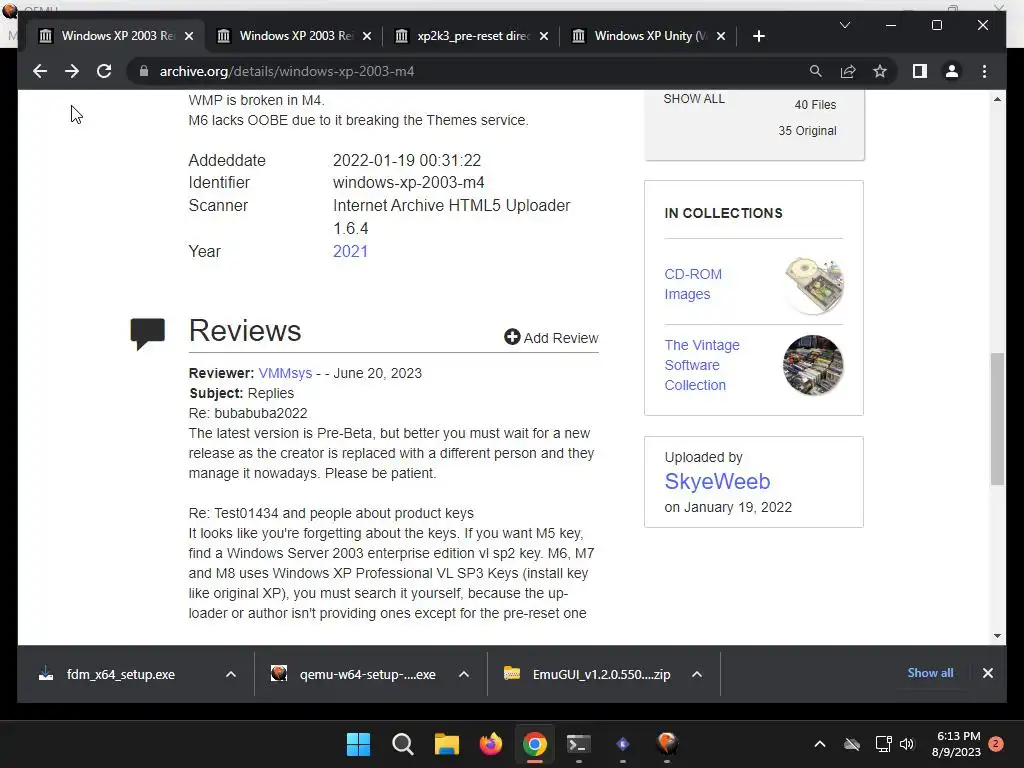Image resolution: width=1024 pixels, height=768 pixels.
Task: Open reviewer VMMsys profile link
Action: click(x=285, y=373)
